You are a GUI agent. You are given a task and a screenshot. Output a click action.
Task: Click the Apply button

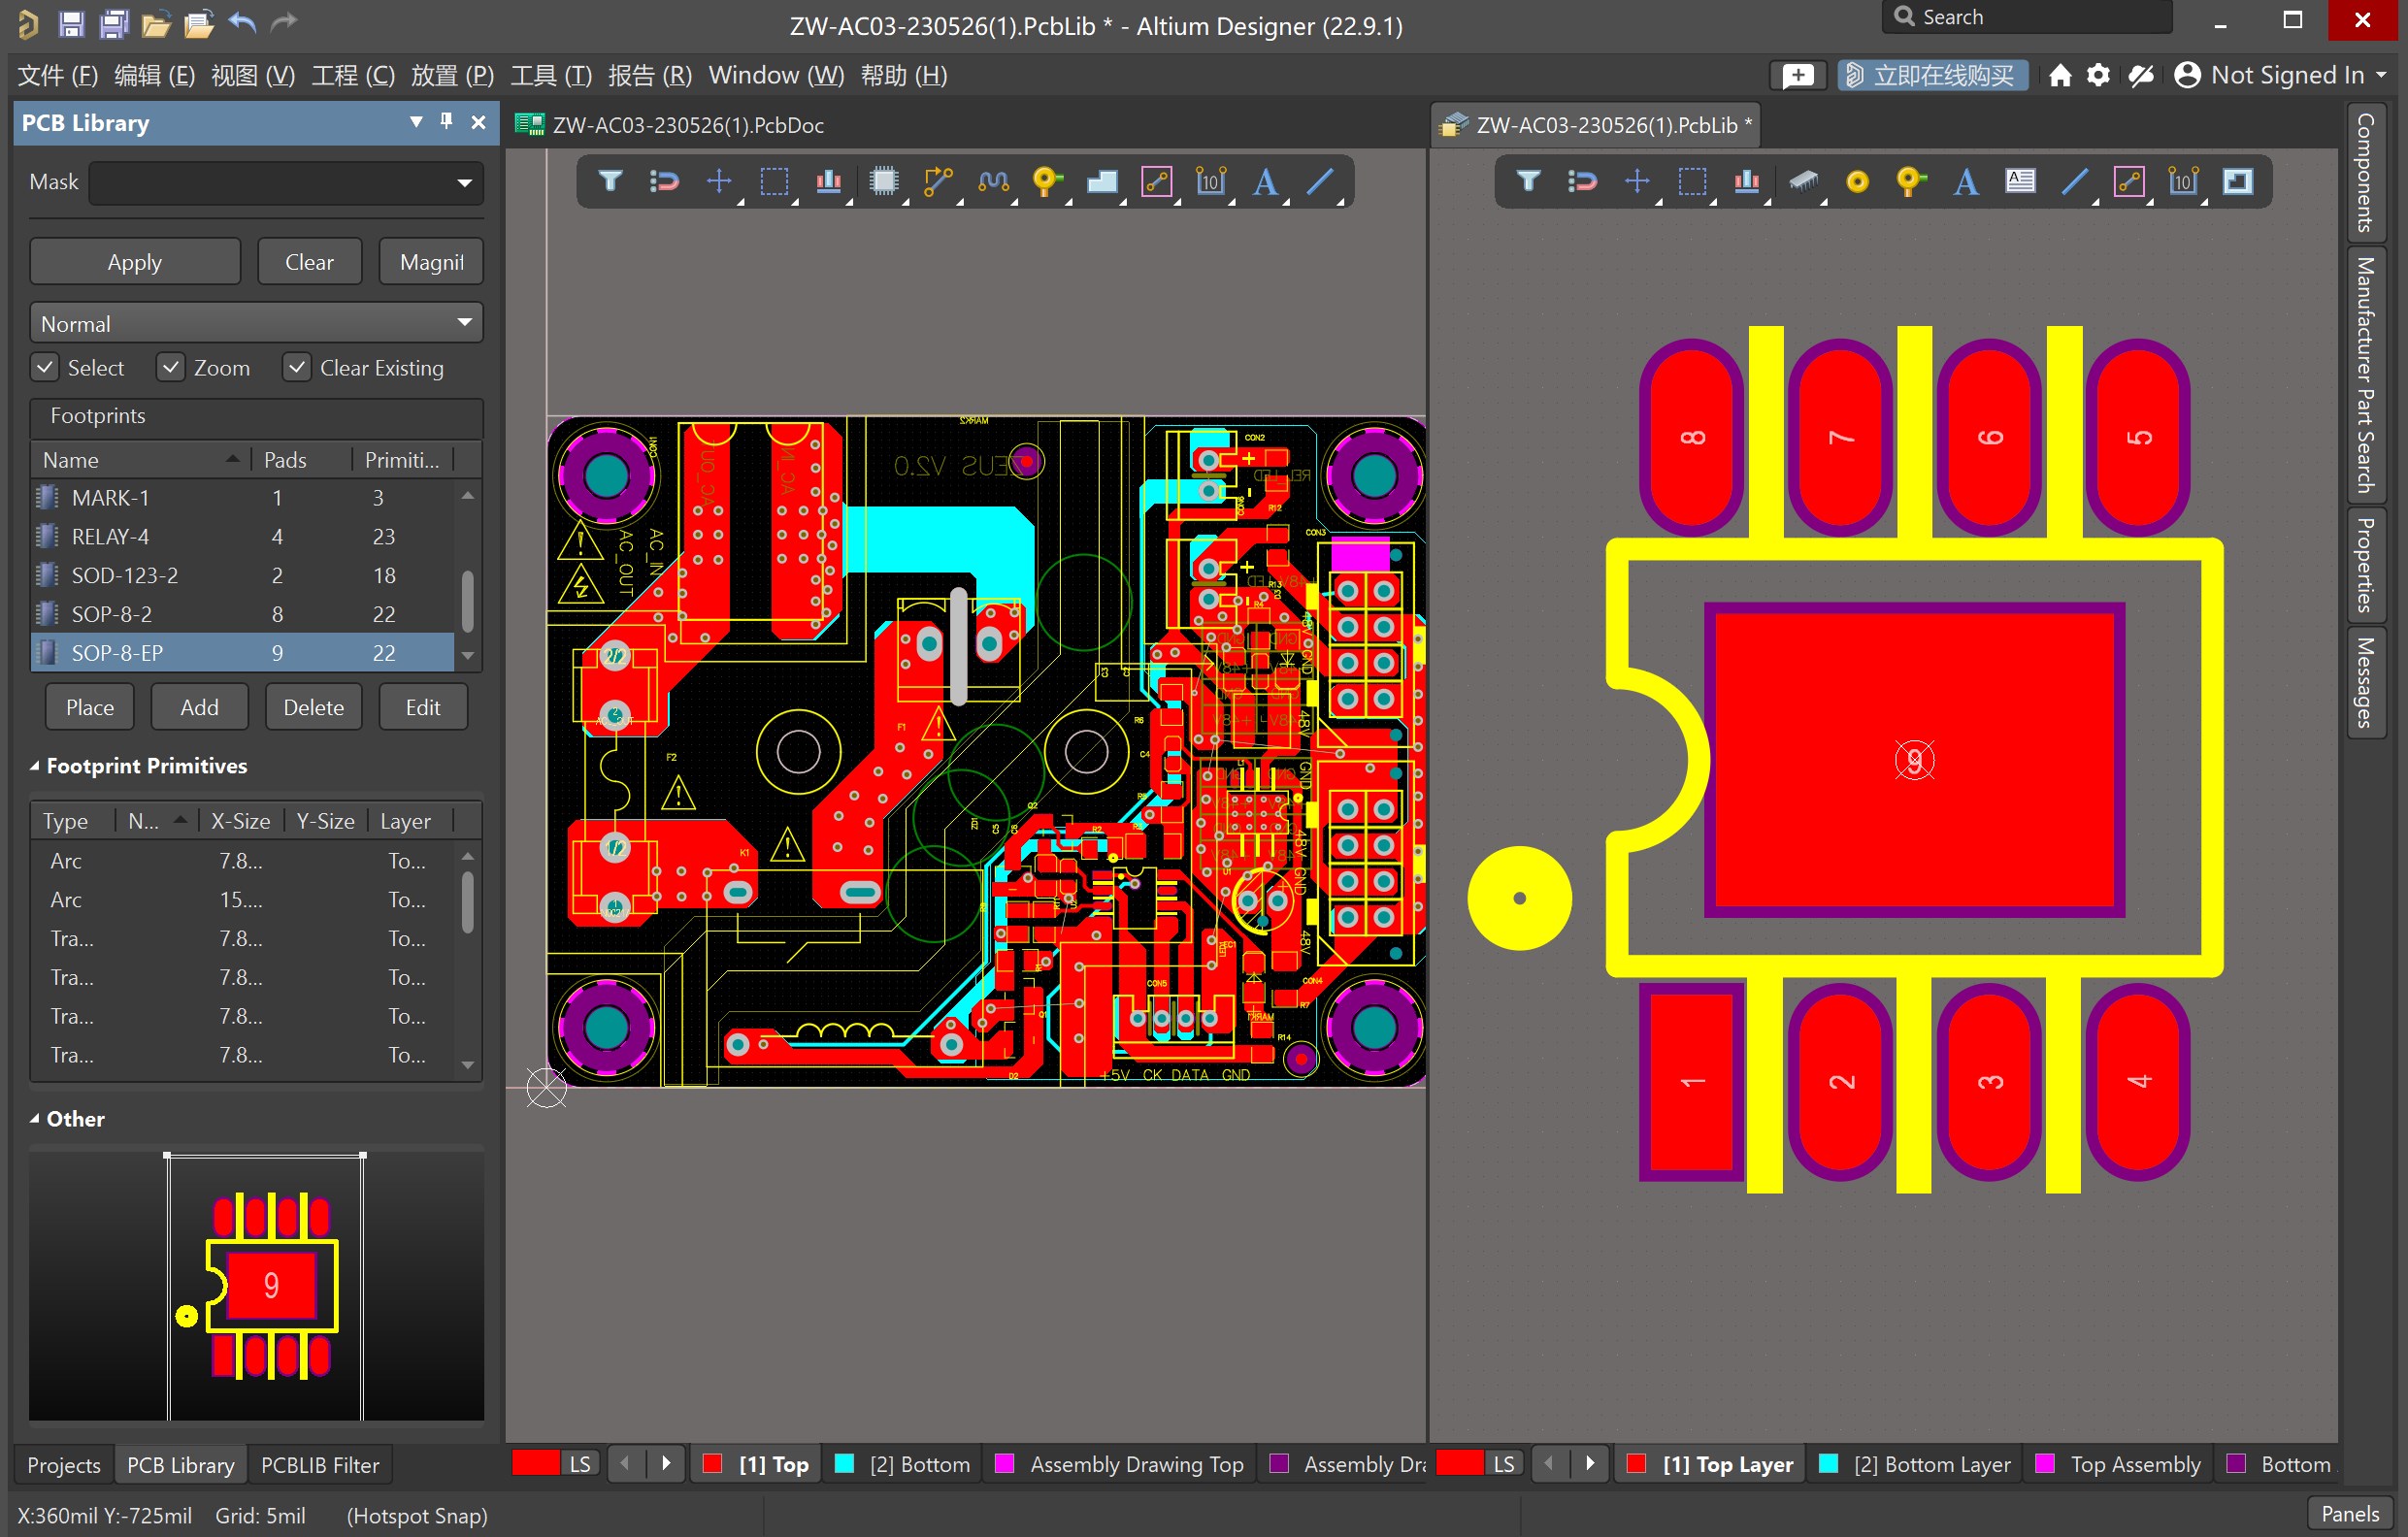[134, 262]
